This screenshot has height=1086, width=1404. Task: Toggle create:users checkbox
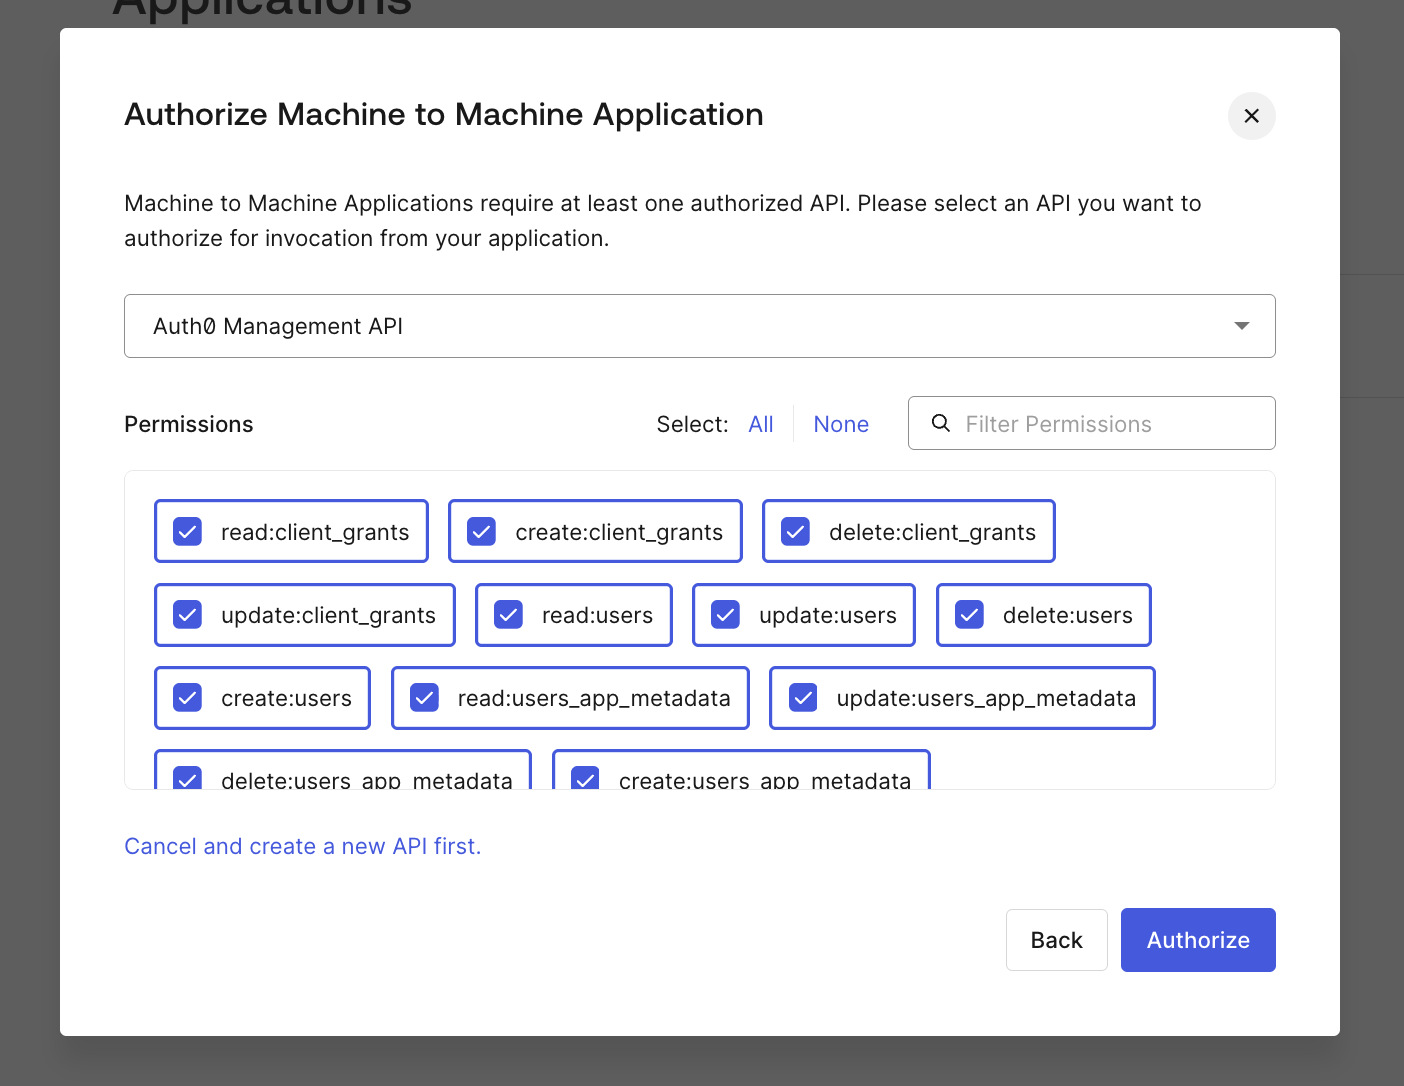188,698
